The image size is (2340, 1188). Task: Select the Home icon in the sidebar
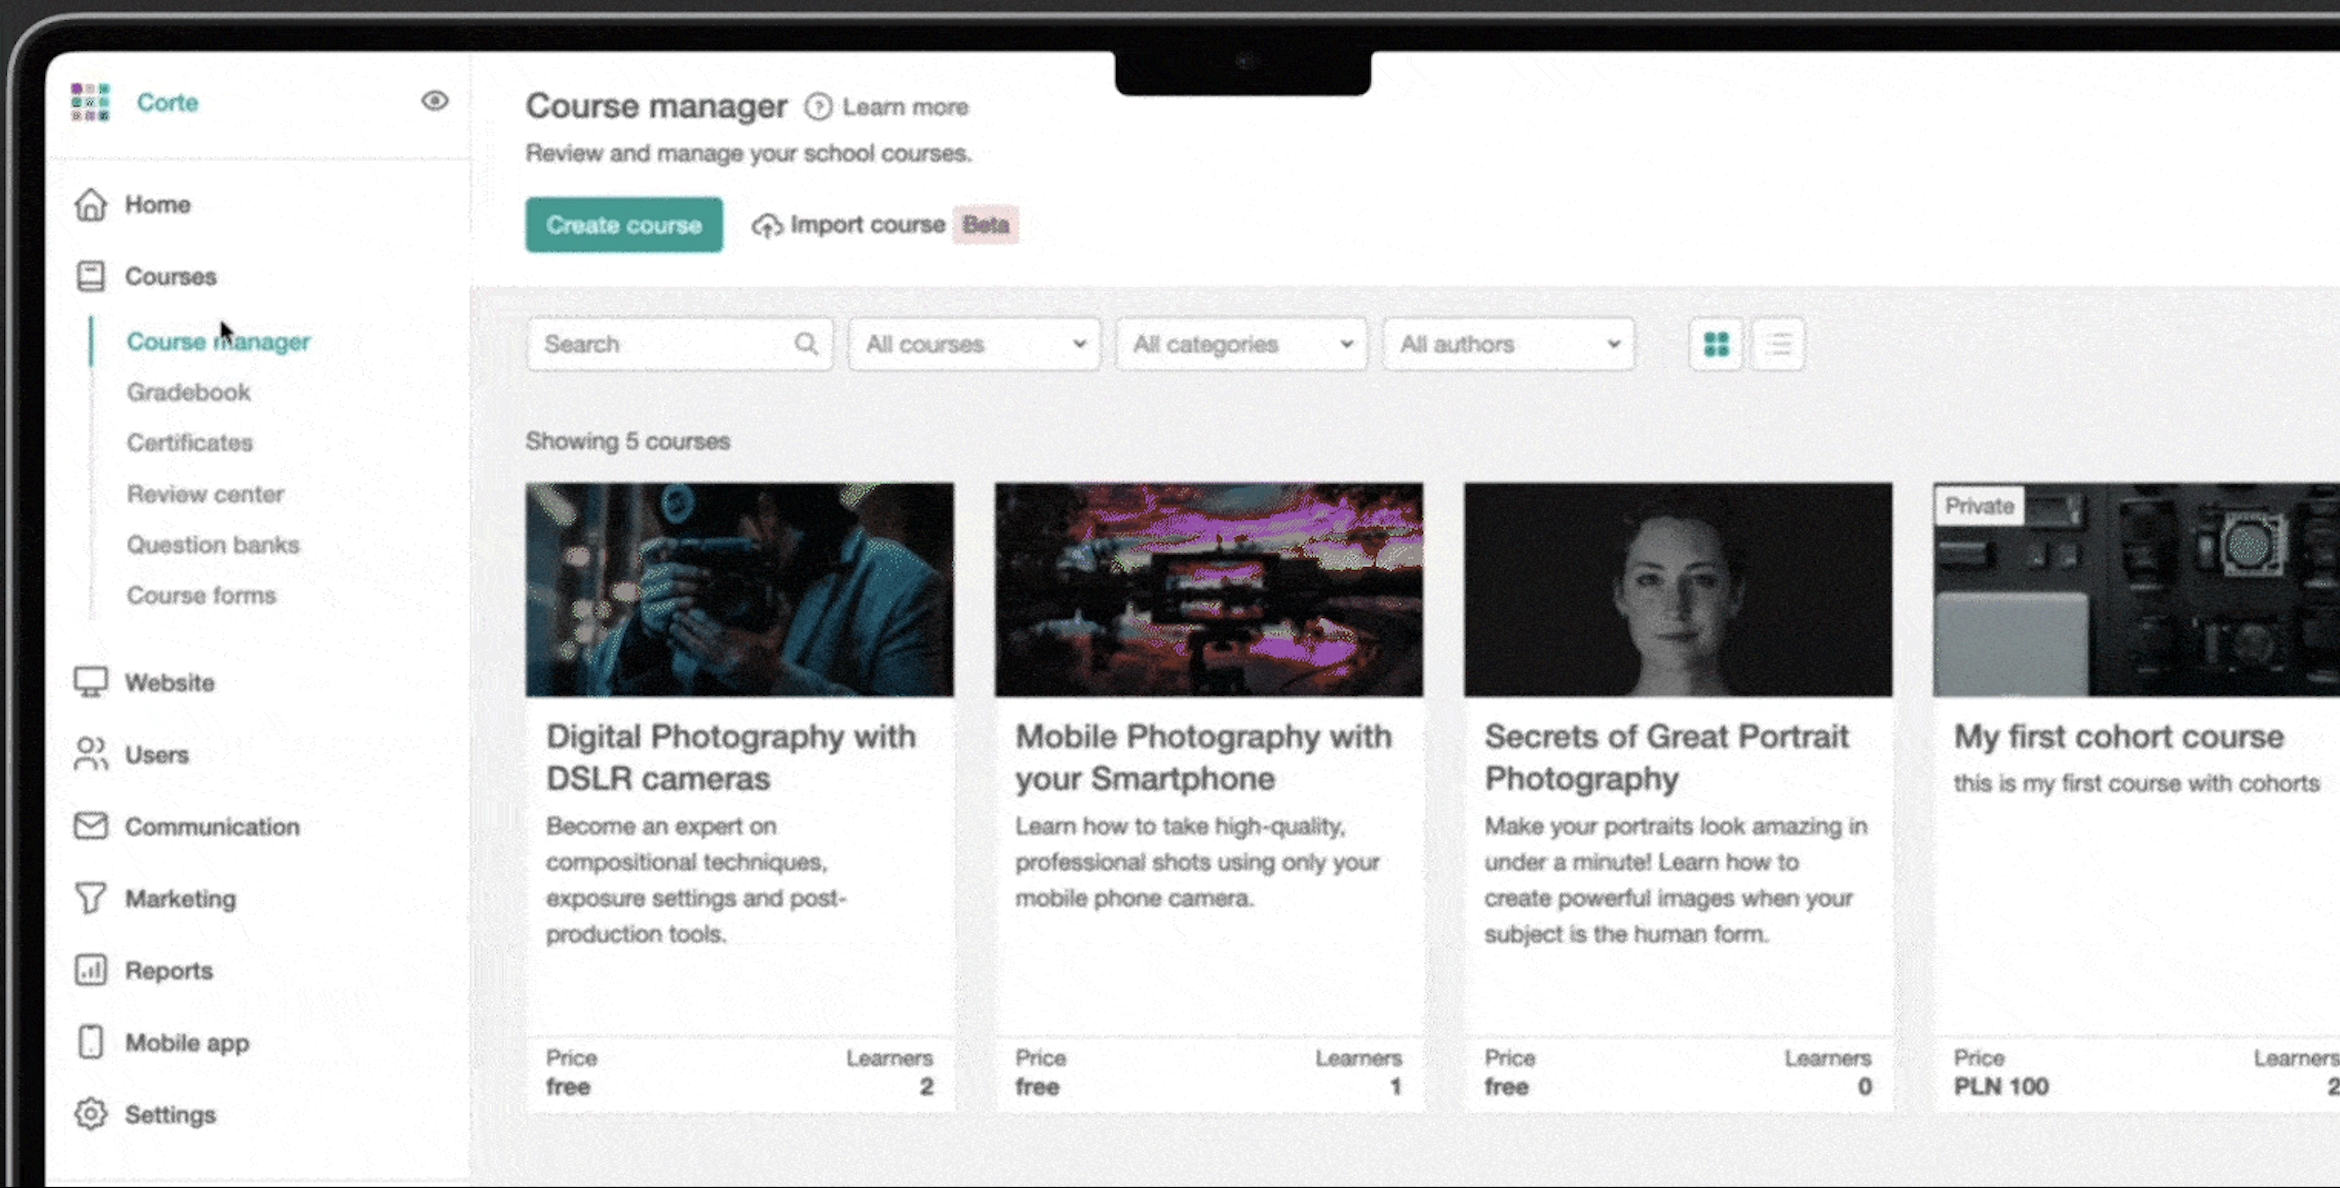coord(91,204)
